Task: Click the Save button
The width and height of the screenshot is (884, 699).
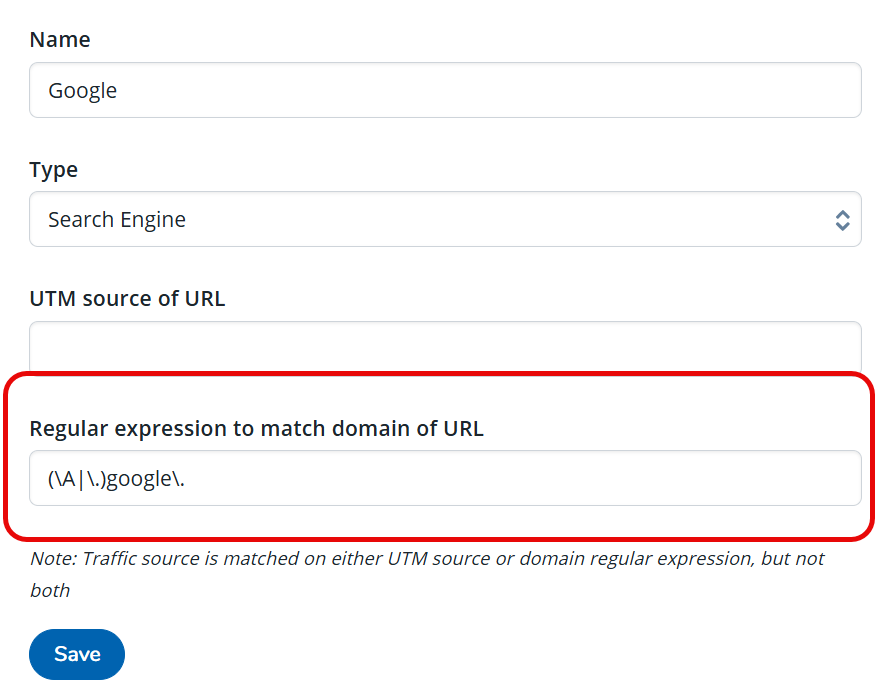Action: point(77,654)
